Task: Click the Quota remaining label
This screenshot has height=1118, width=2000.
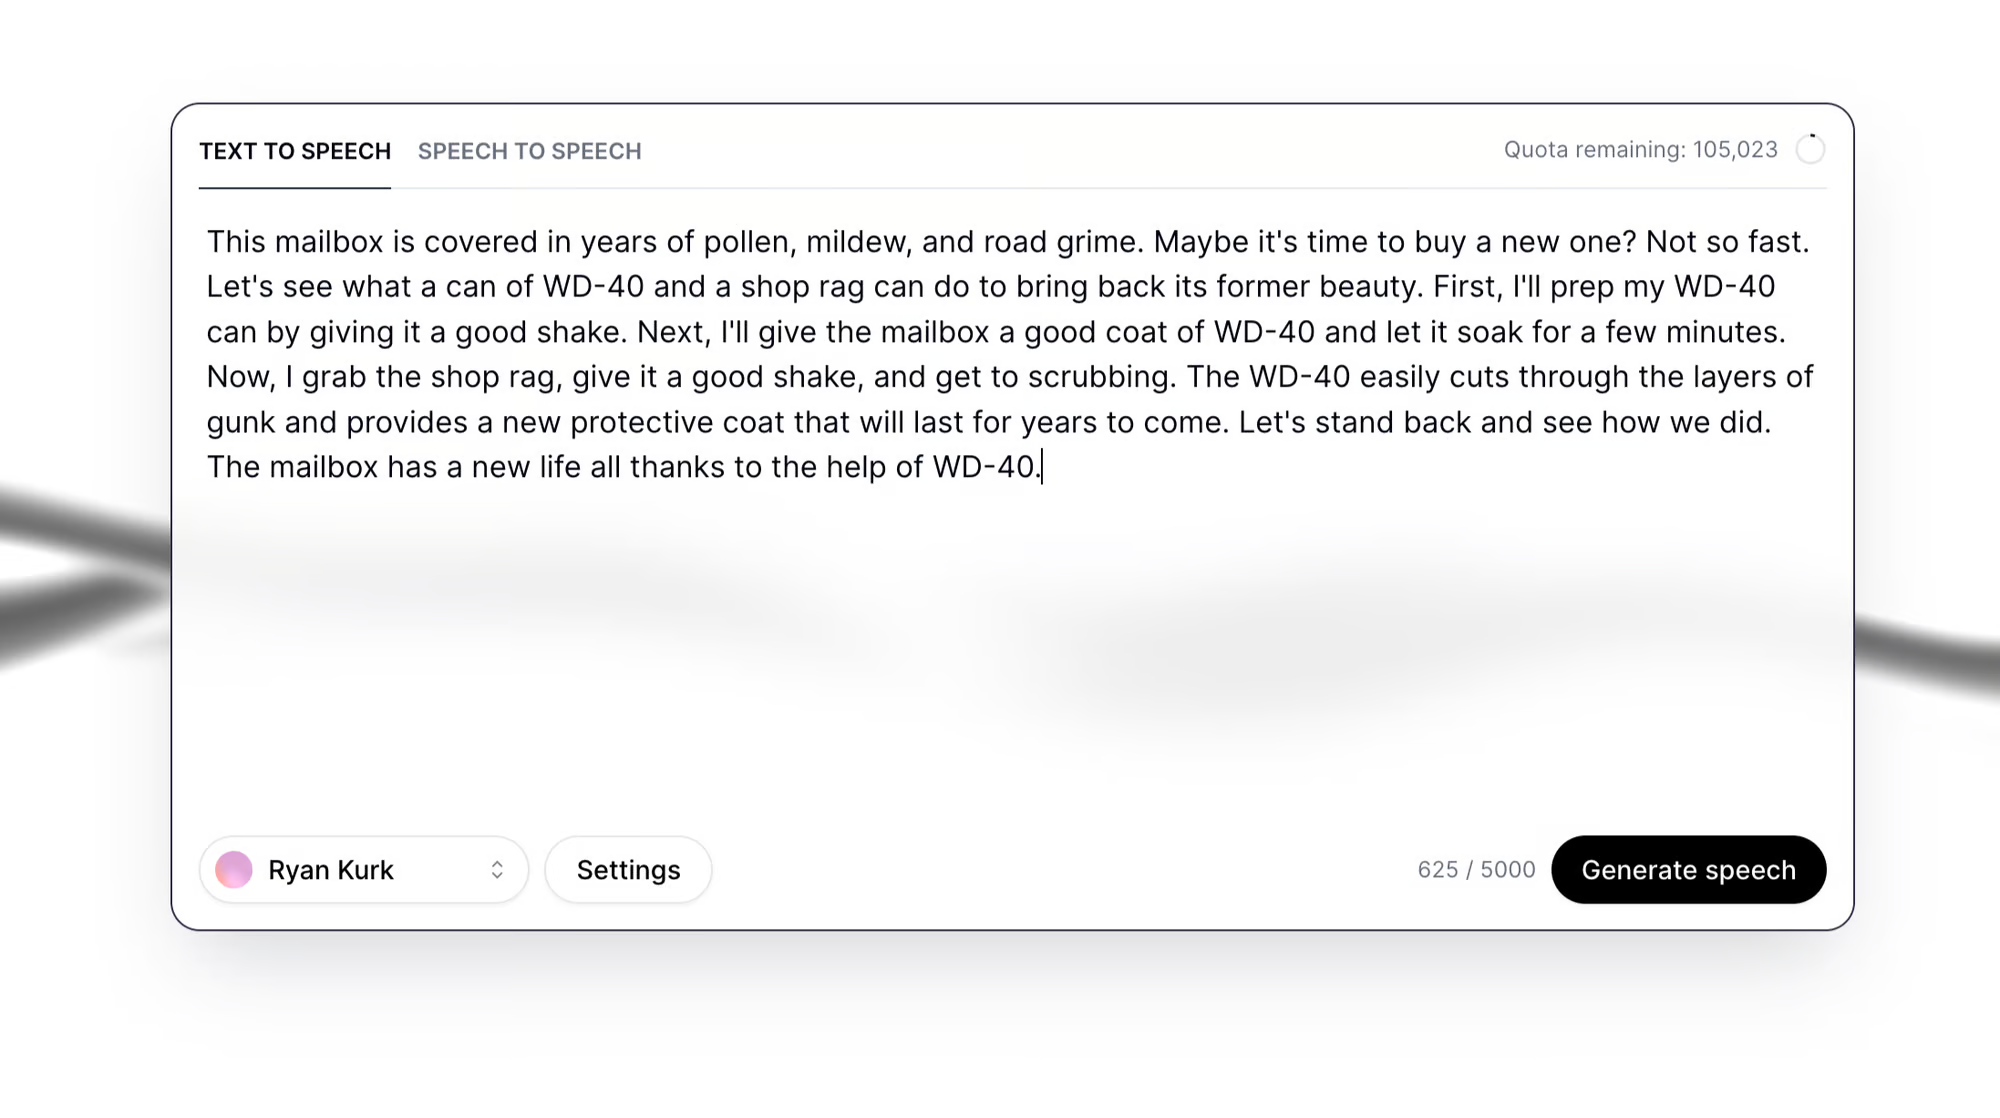Action: pos(1640,150)
